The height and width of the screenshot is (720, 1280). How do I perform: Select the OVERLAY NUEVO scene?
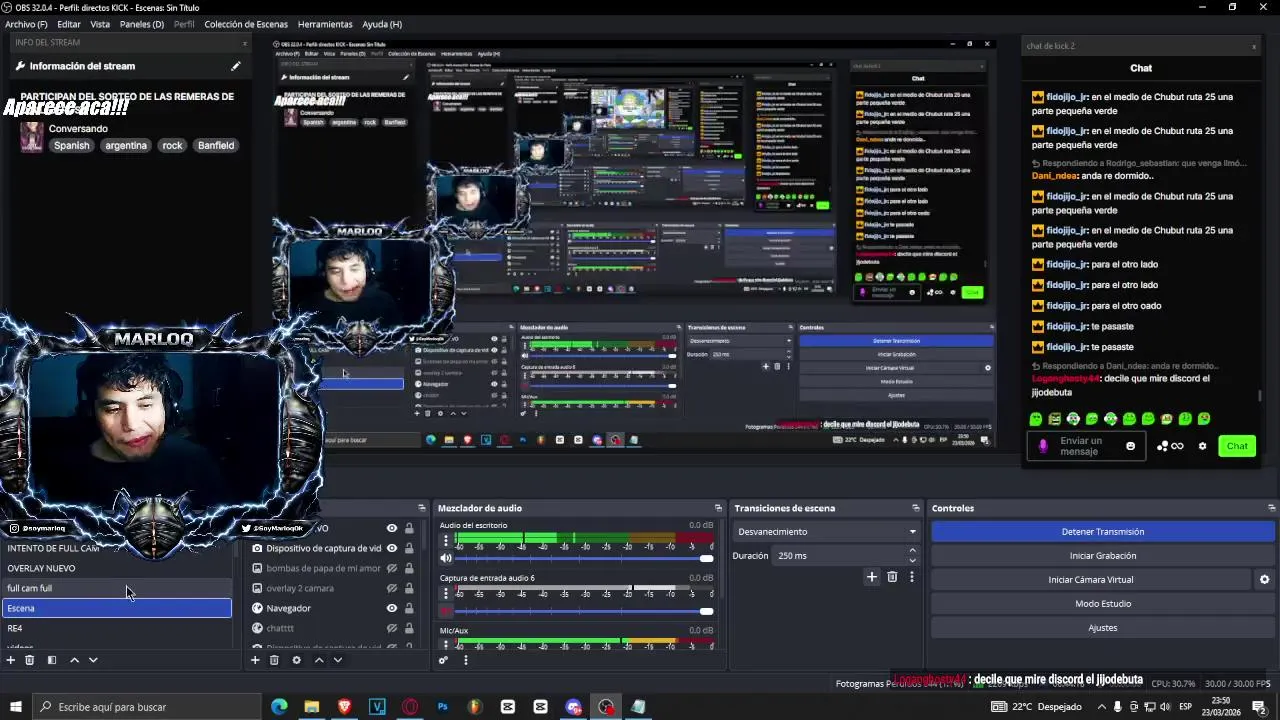[x=117, y=568]
